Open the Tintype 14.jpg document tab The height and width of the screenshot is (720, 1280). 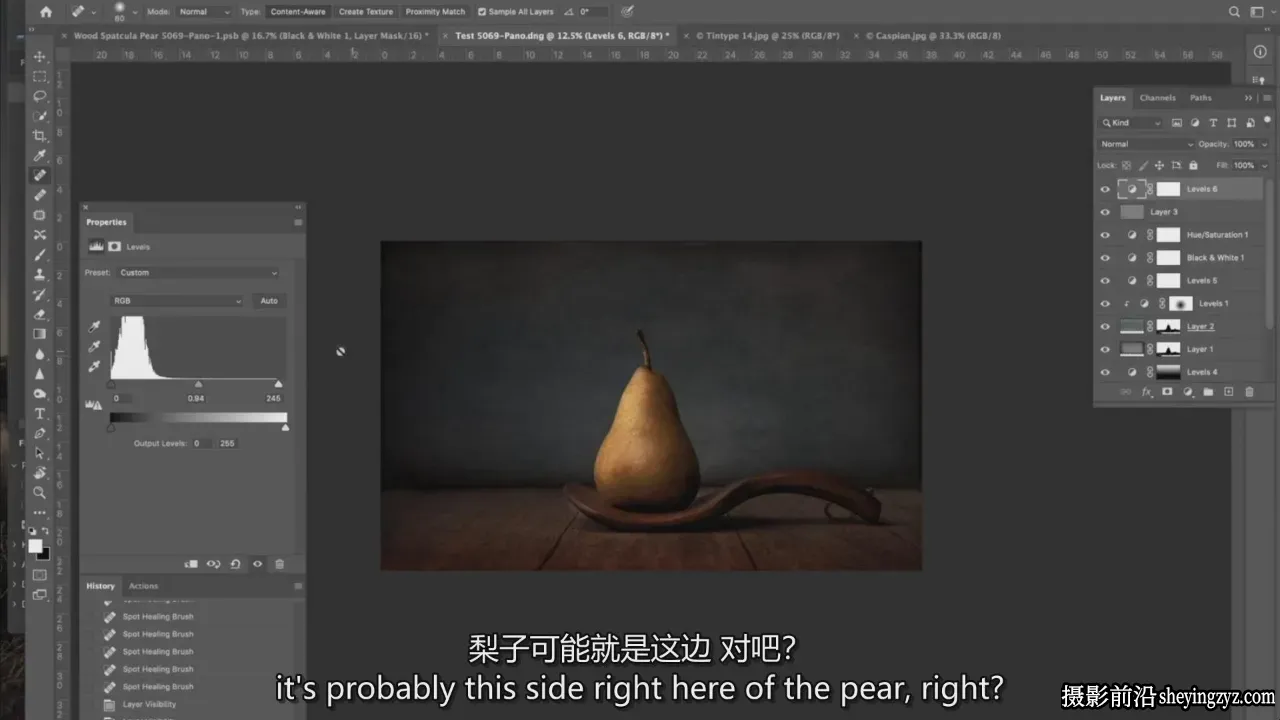coord(767,35)
